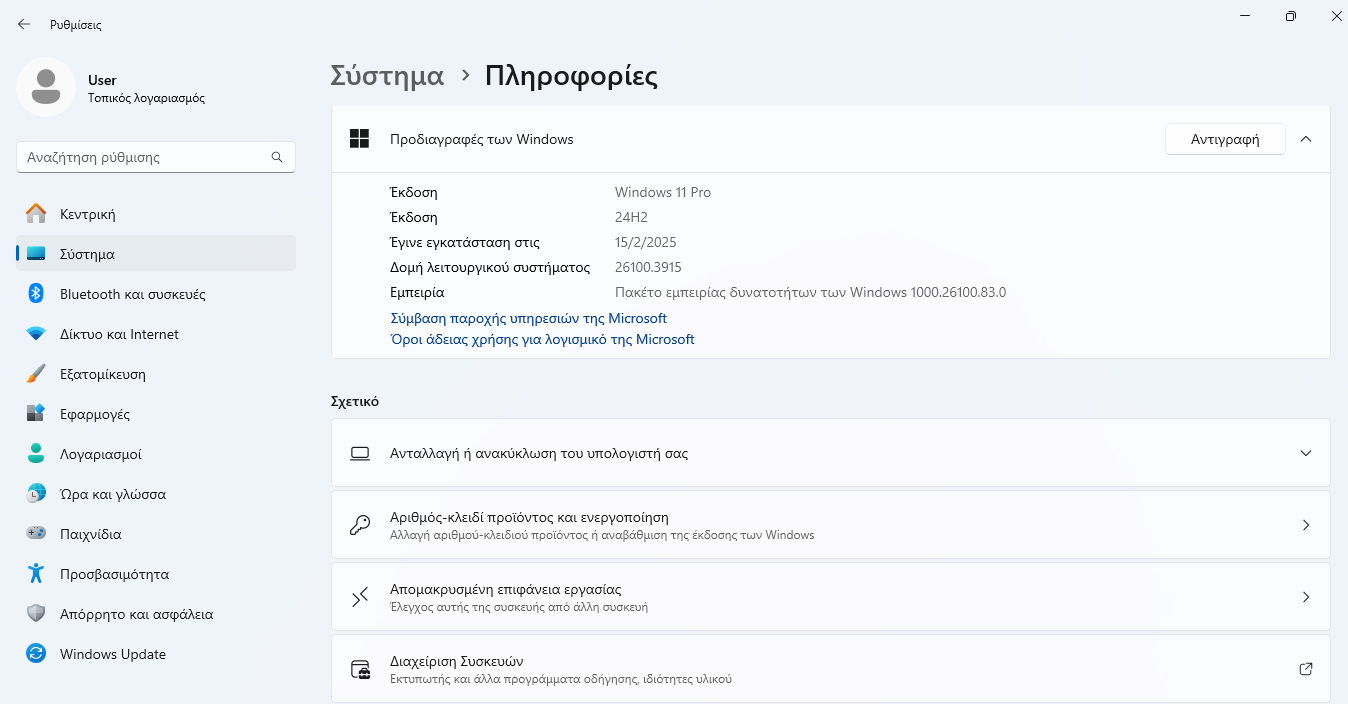Screen dimensions: 1348x704
Task: Click the Δομή λειτουργικού συστήματος label
Action: [x=490, y=267]
